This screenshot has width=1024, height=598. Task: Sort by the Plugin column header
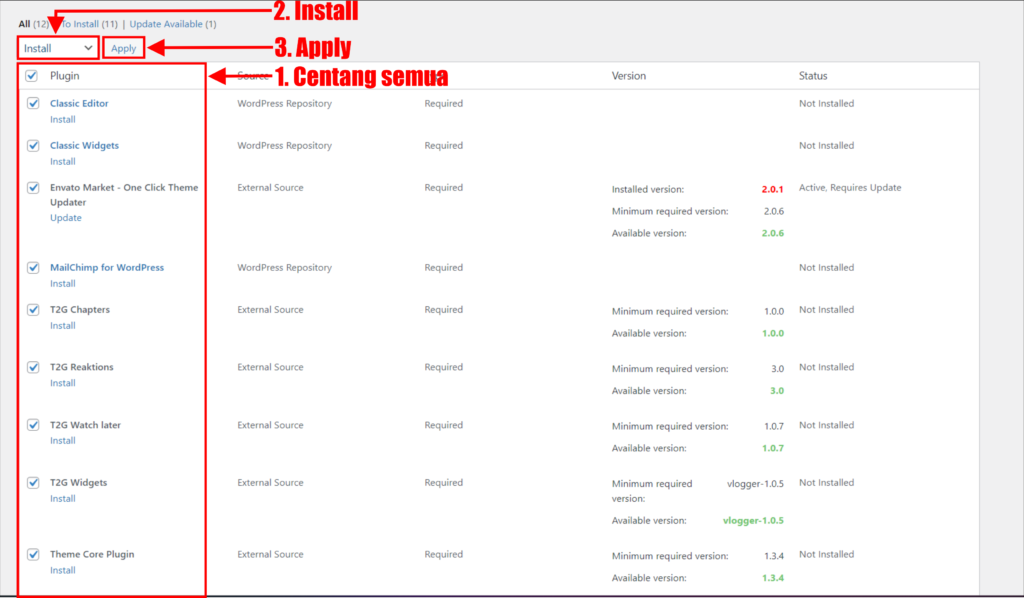[65, 76]
